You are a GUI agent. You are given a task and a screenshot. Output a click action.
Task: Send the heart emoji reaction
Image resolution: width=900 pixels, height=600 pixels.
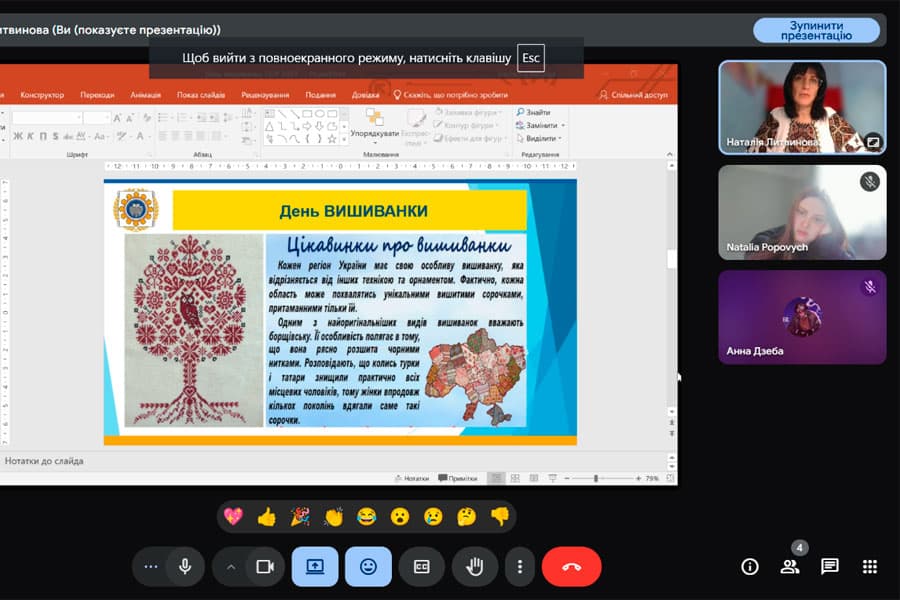233,517
